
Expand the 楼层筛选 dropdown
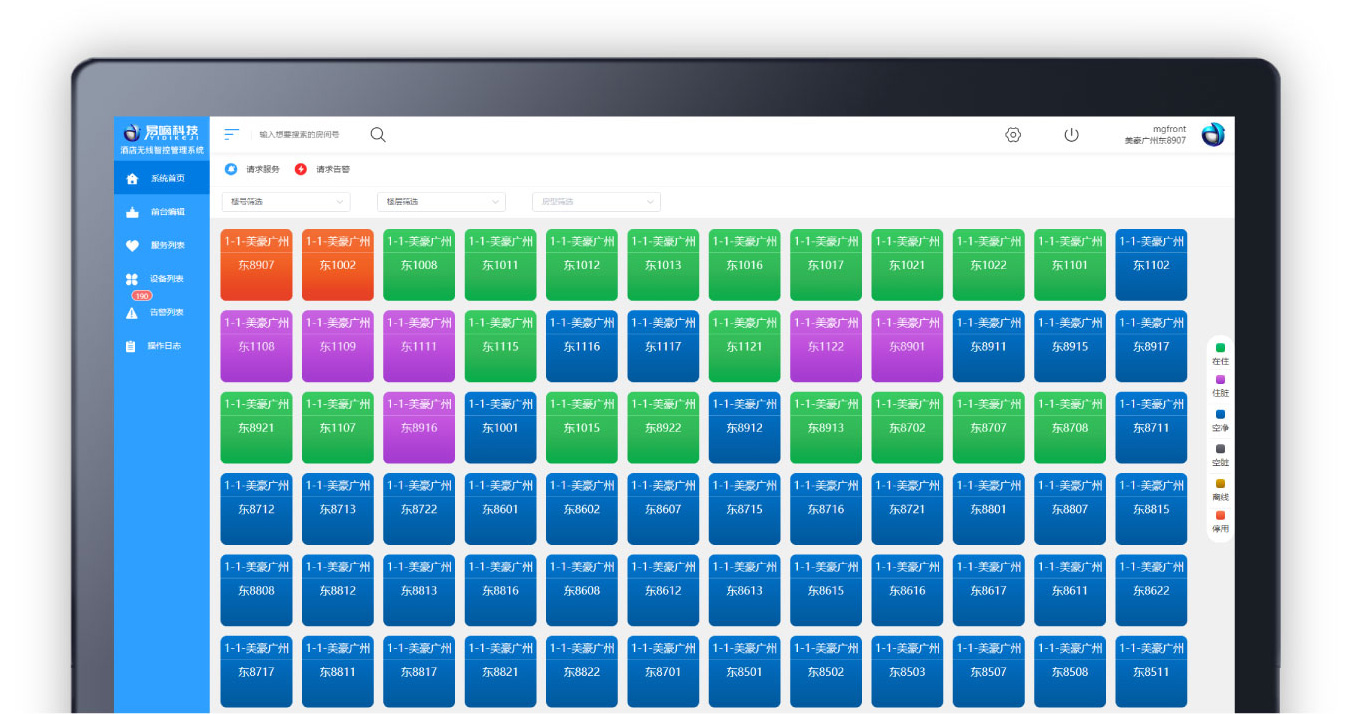pyautogui.click(x=441, y=202)
